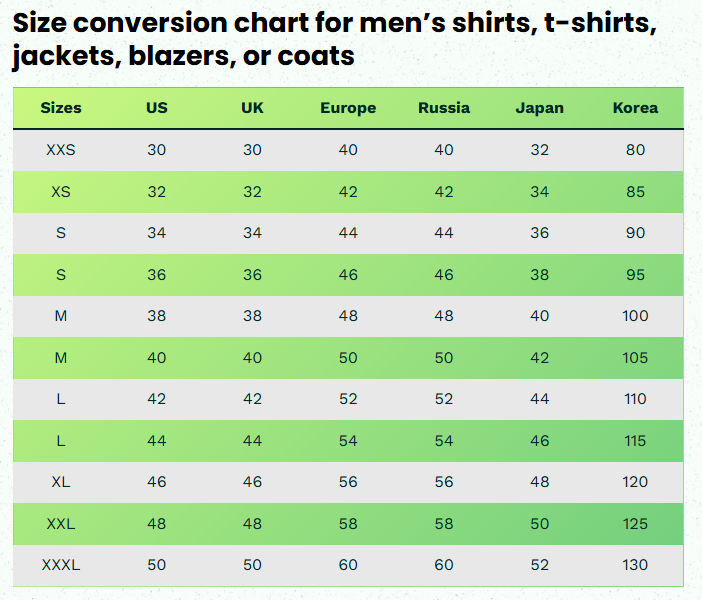Image resolution: width=702 pixels, height=600 pixels.
Task: Click the Russia column header
Action: click(x=444, y=108)
